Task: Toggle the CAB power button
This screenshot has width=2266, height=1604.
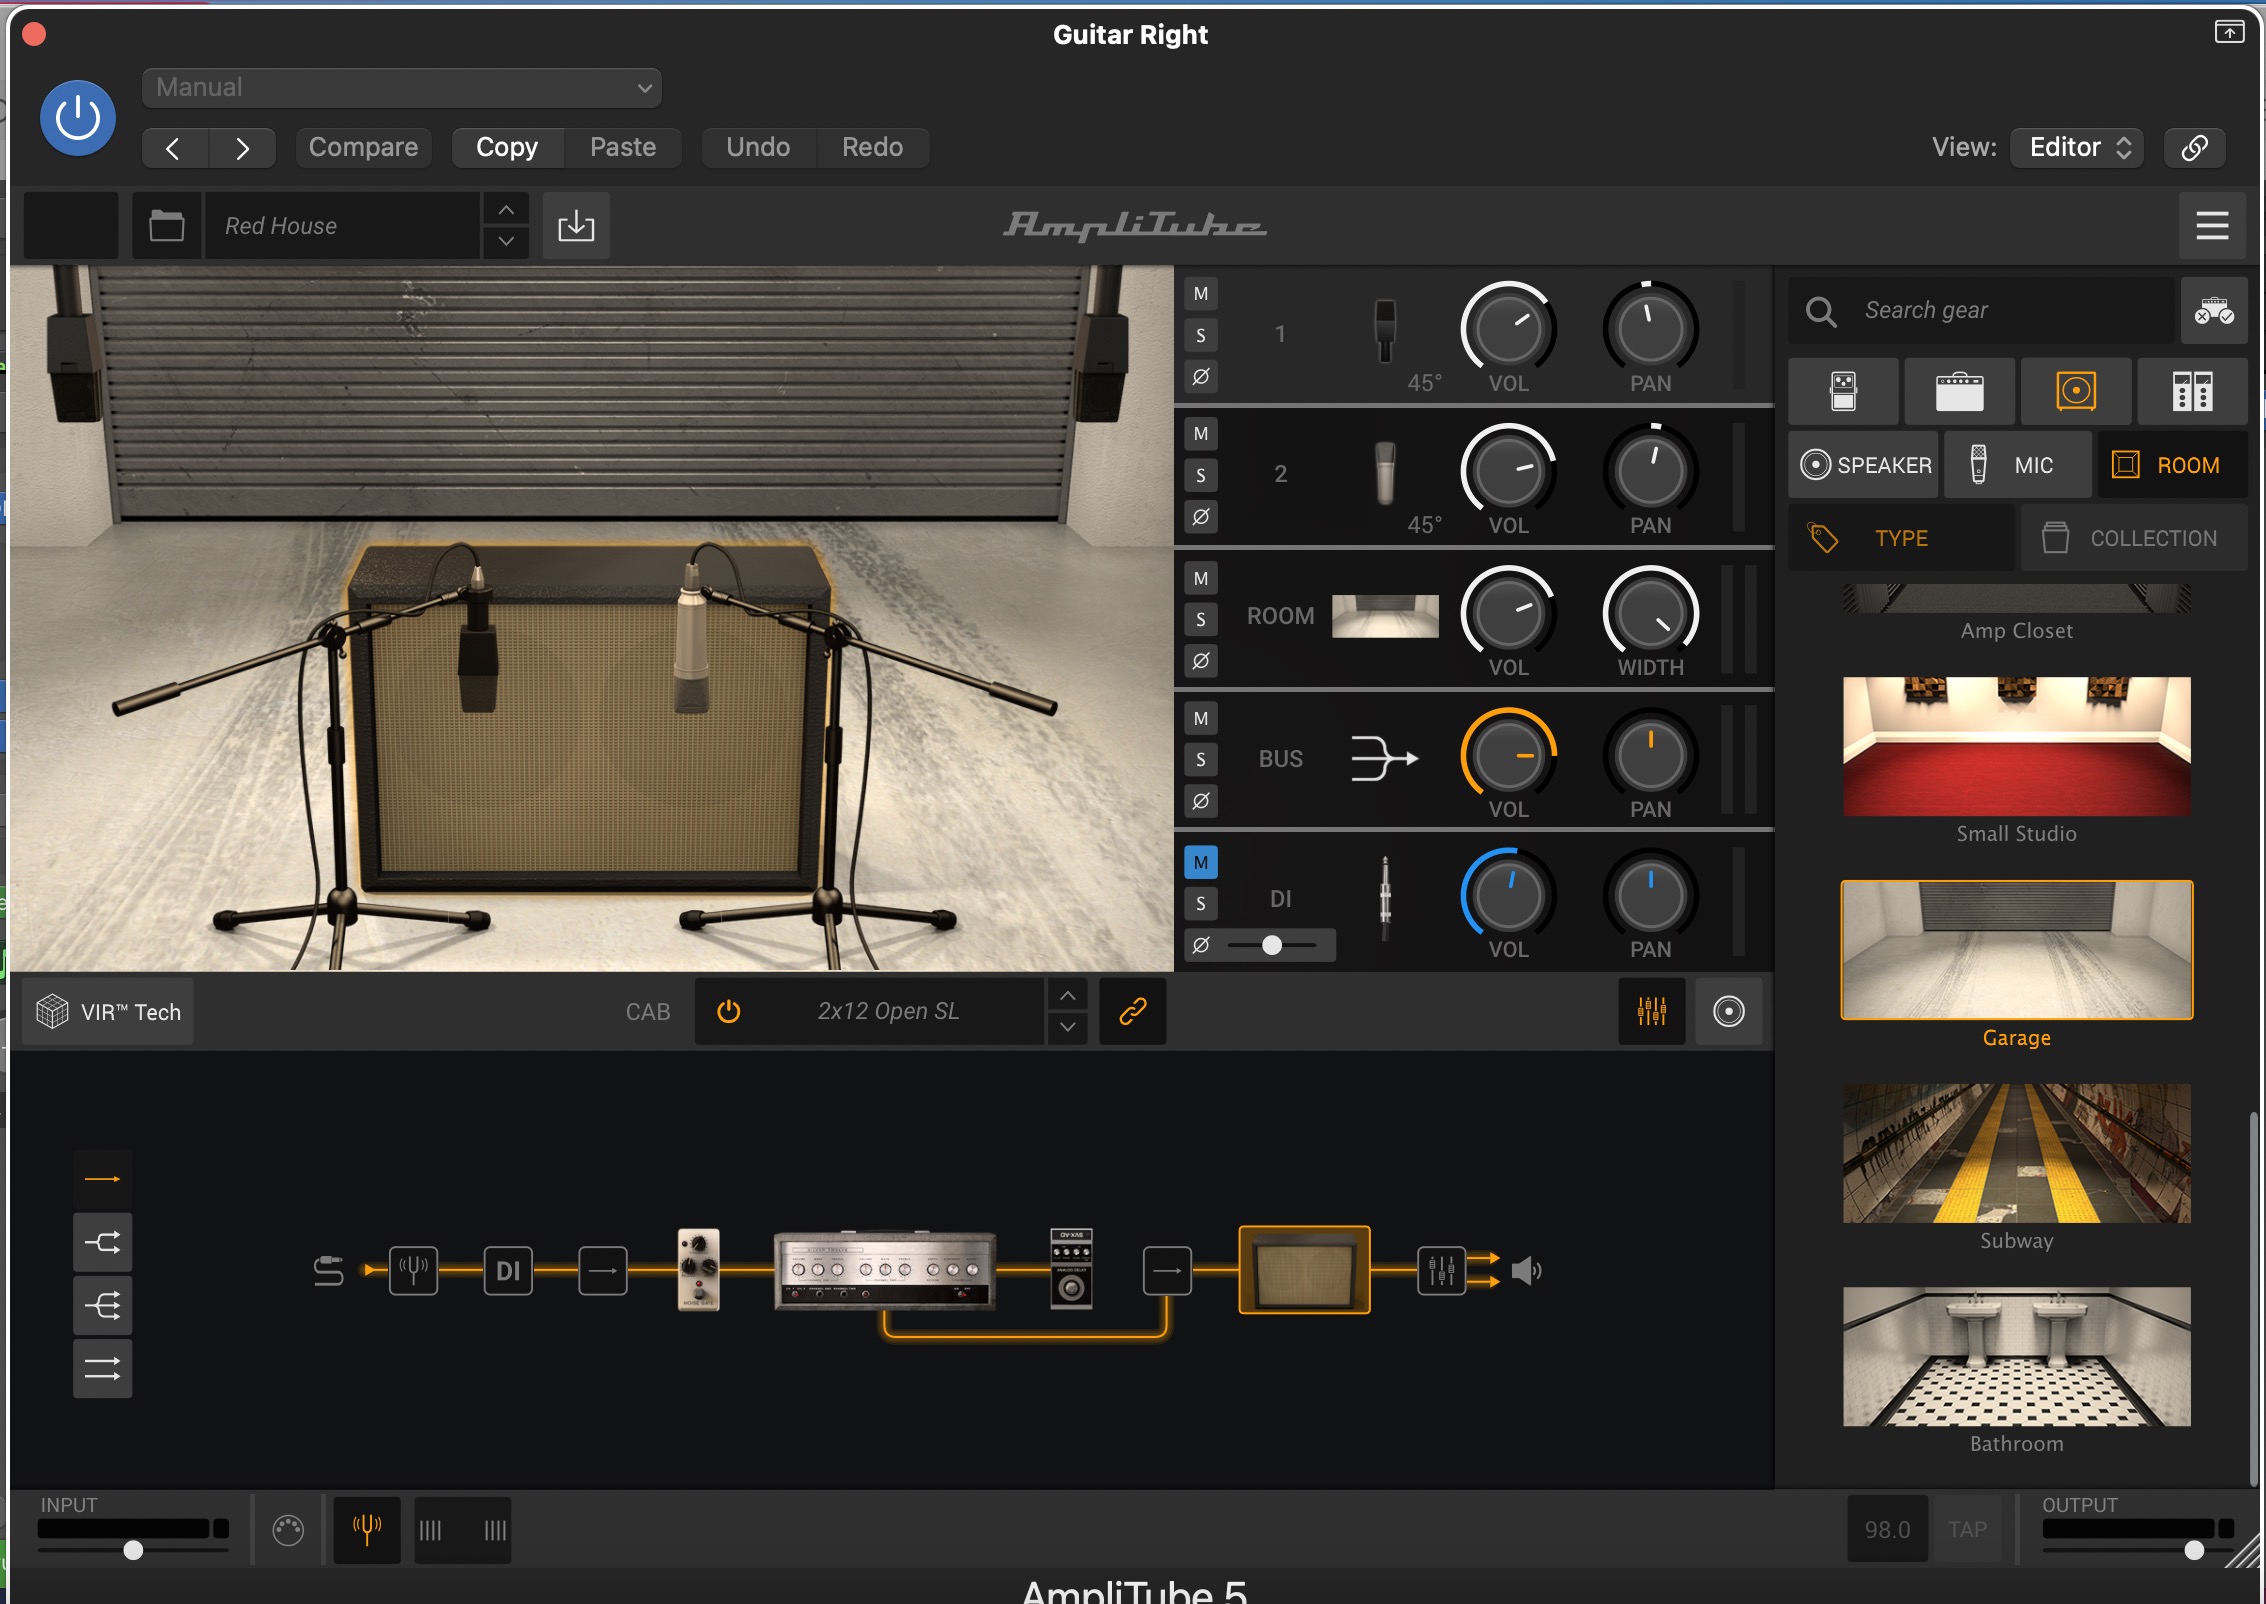Action: (x=729, y=1012)
